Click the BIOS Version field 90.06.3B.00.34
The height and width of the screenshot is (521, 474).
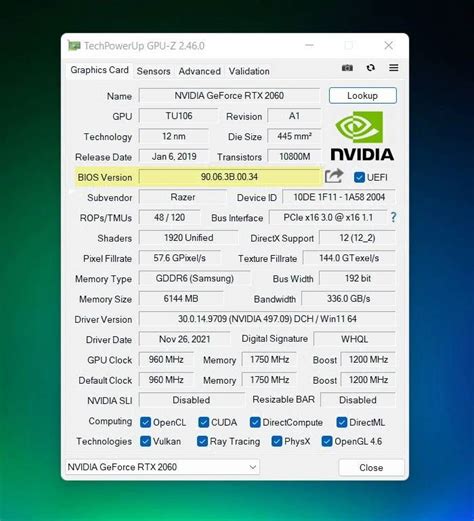click(x=229, y=177)
